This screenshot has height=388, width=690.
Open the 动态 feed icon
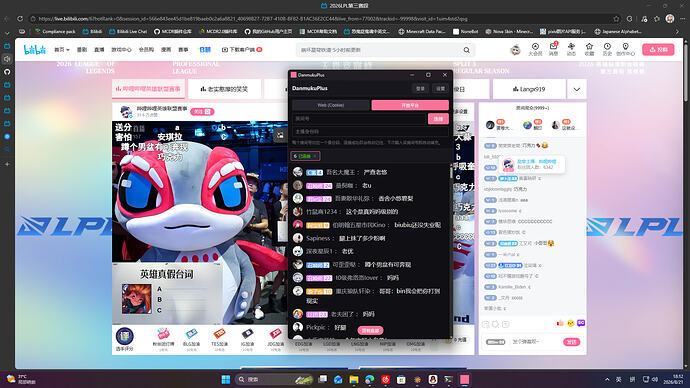click(571, 49)
